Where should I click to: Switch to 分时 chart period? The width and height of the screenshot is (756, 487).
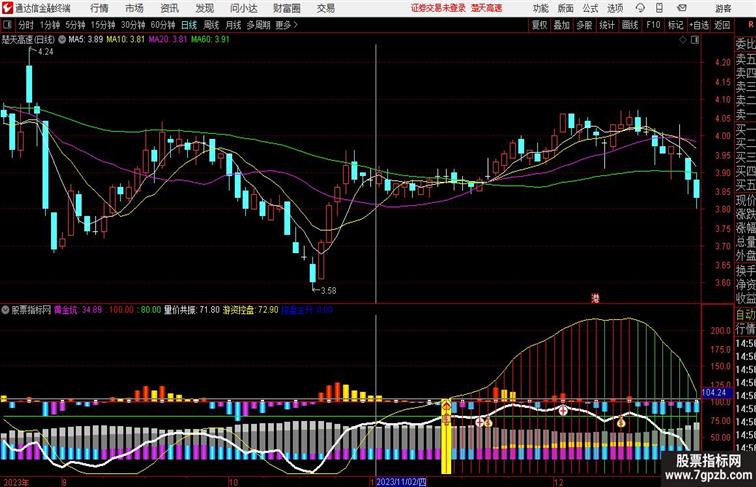[x=26, y=25]
